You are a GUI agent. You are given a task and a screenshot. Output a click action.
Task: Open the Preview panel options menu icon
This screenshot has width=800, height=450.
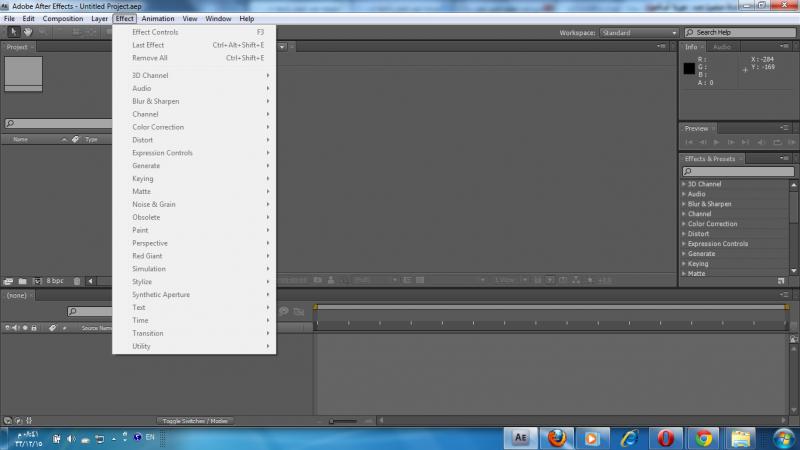click(784, 128)
